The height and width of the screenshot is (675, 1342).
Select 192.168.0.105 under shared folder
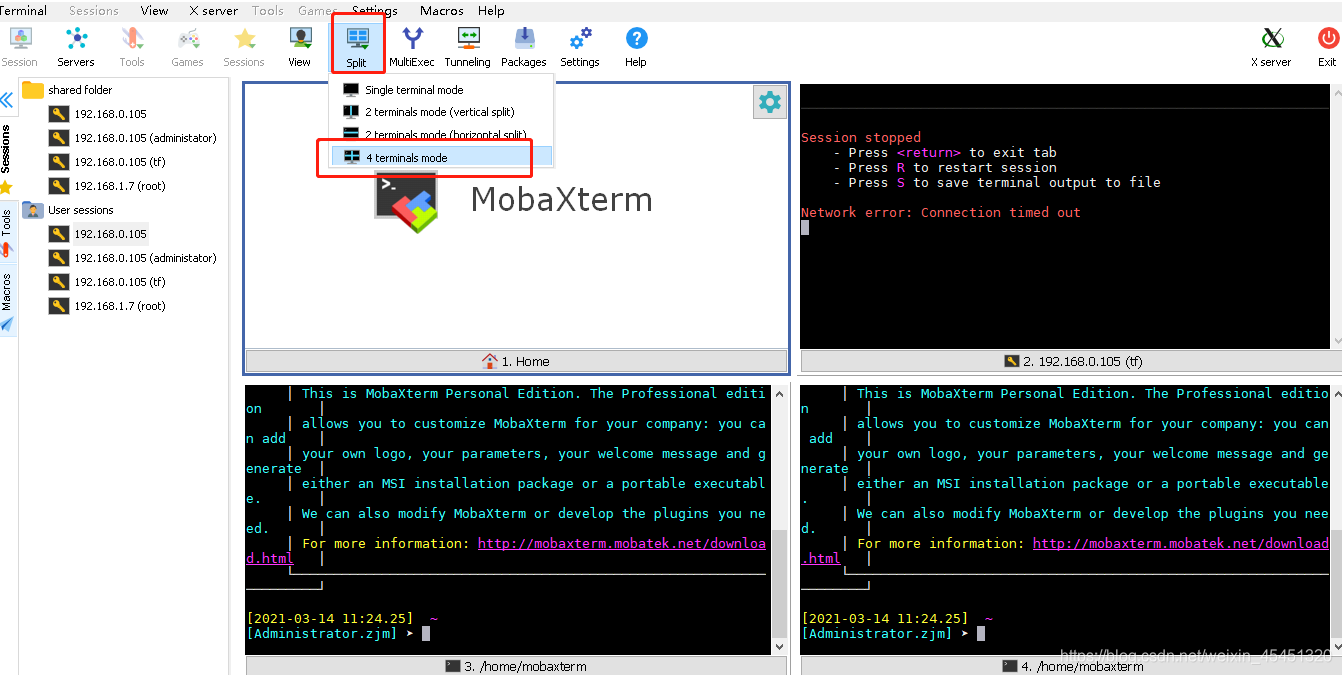tap(110, 114)
